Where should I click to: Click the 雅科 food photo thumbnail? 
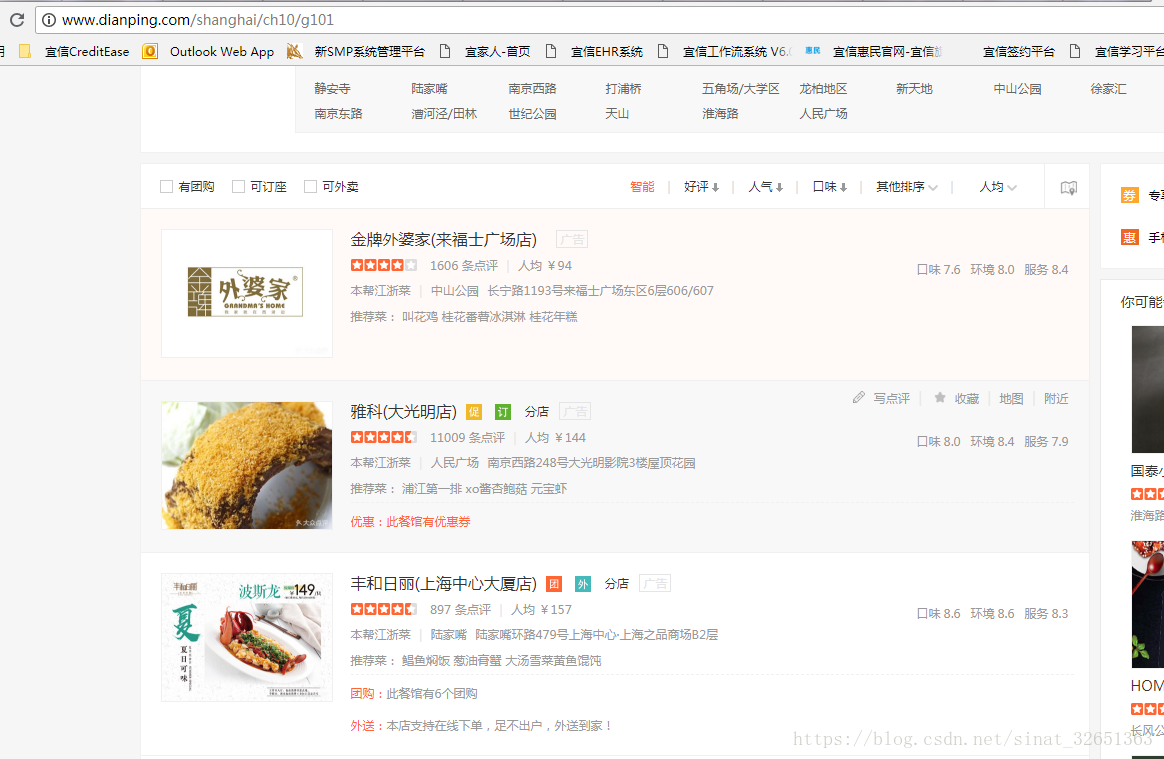pos(246,465)
